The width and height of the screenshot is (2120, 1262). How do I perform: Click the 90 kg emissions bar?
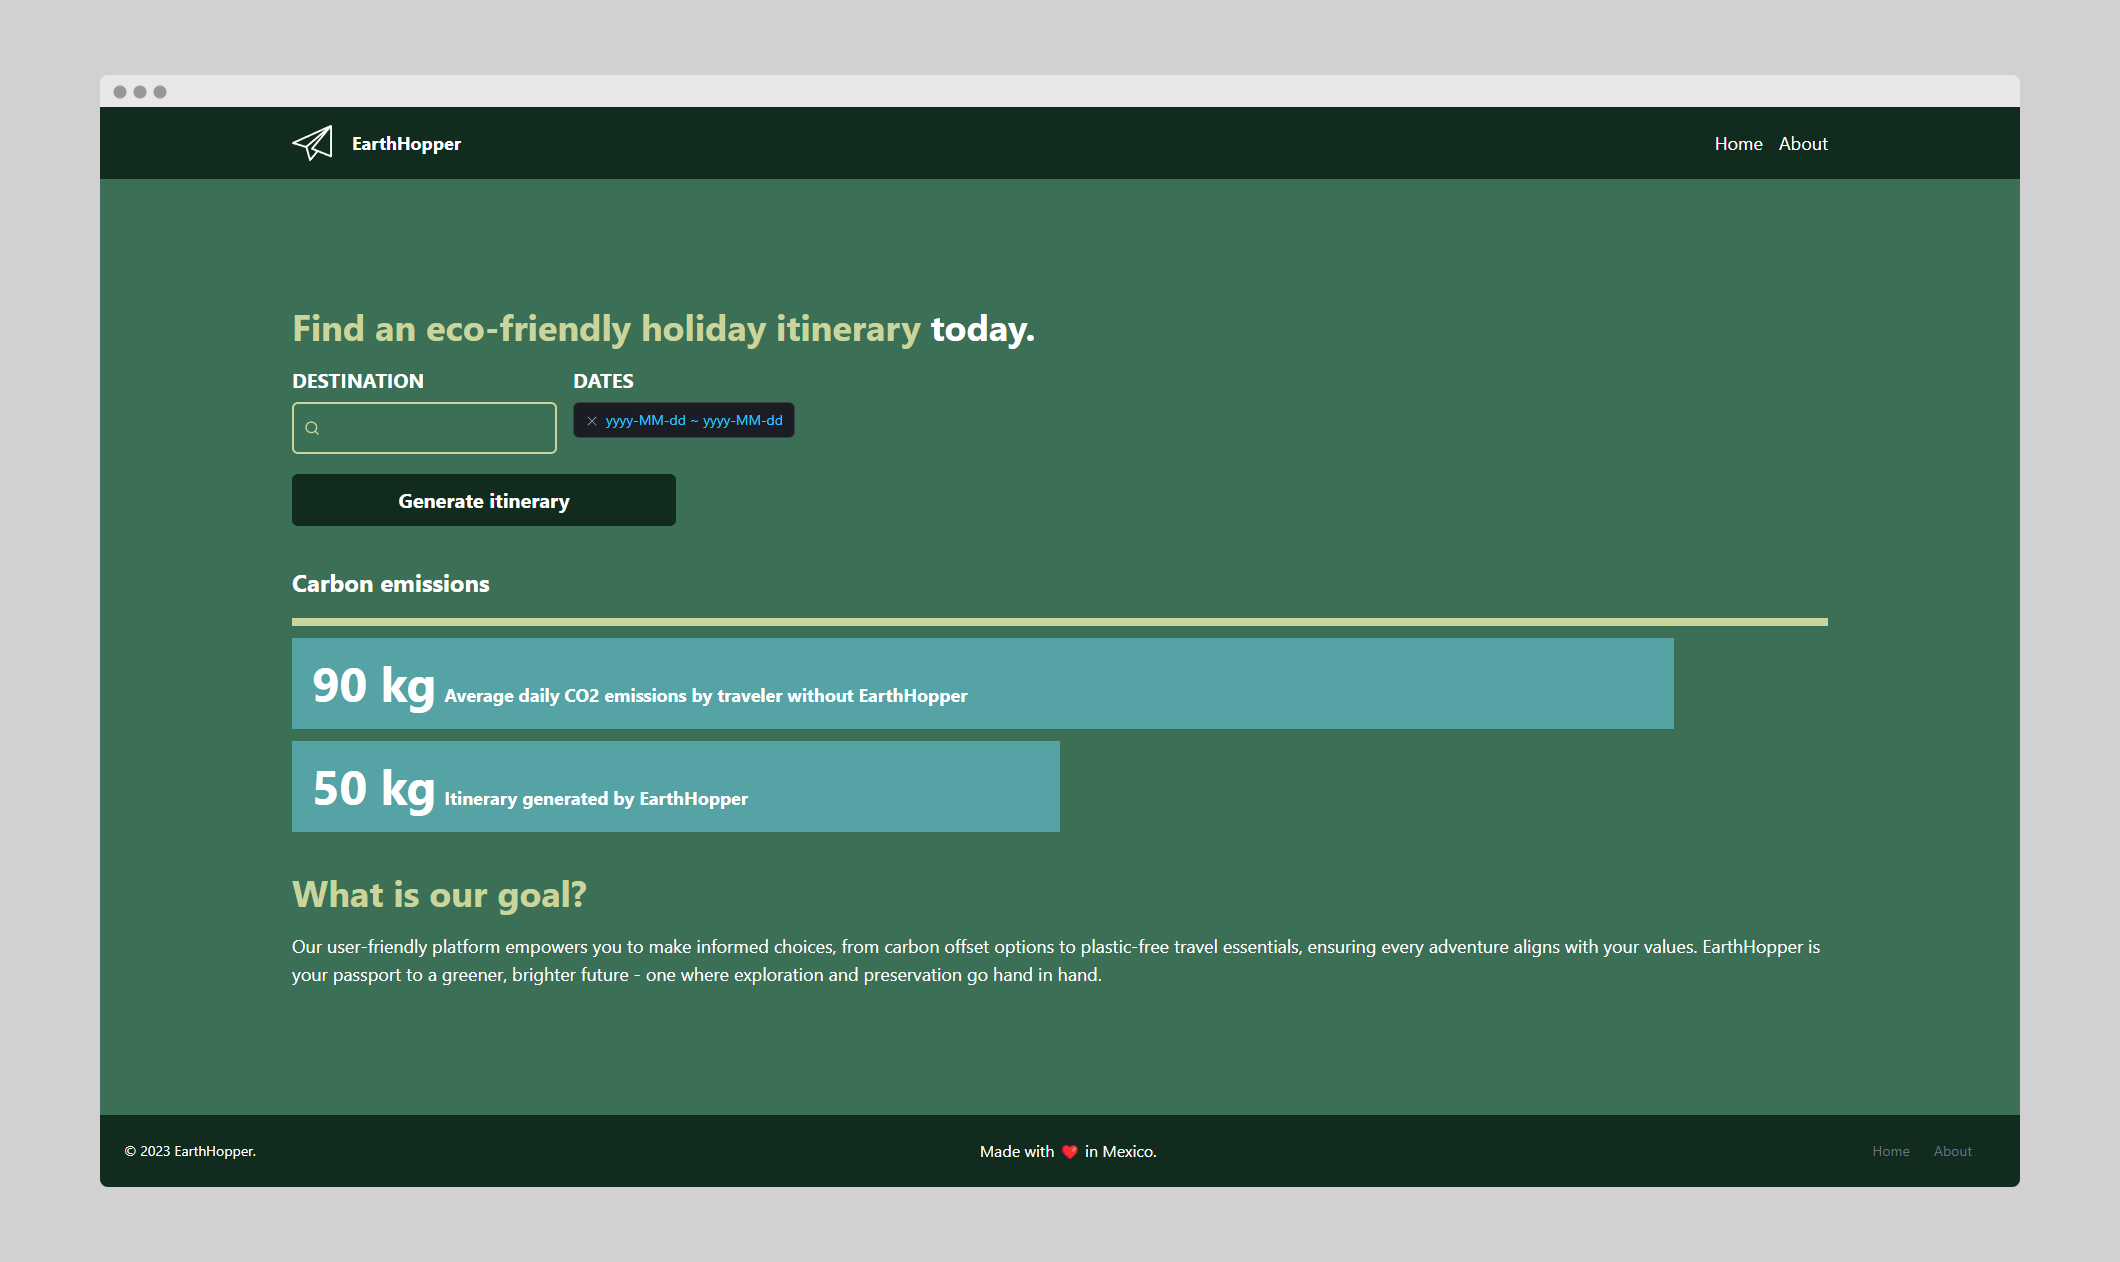click(x=982, y=684)
